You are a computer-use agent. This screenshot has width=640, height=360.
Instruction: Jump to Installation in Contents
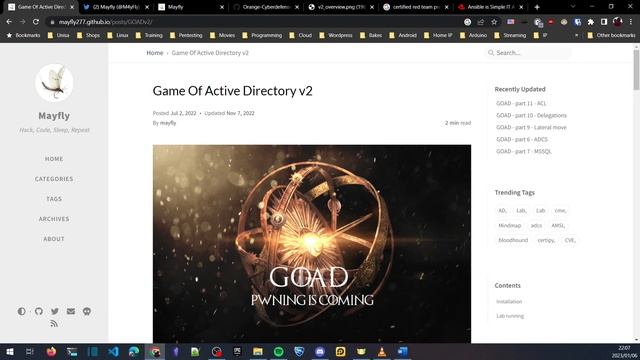click(x=509, y=302)
